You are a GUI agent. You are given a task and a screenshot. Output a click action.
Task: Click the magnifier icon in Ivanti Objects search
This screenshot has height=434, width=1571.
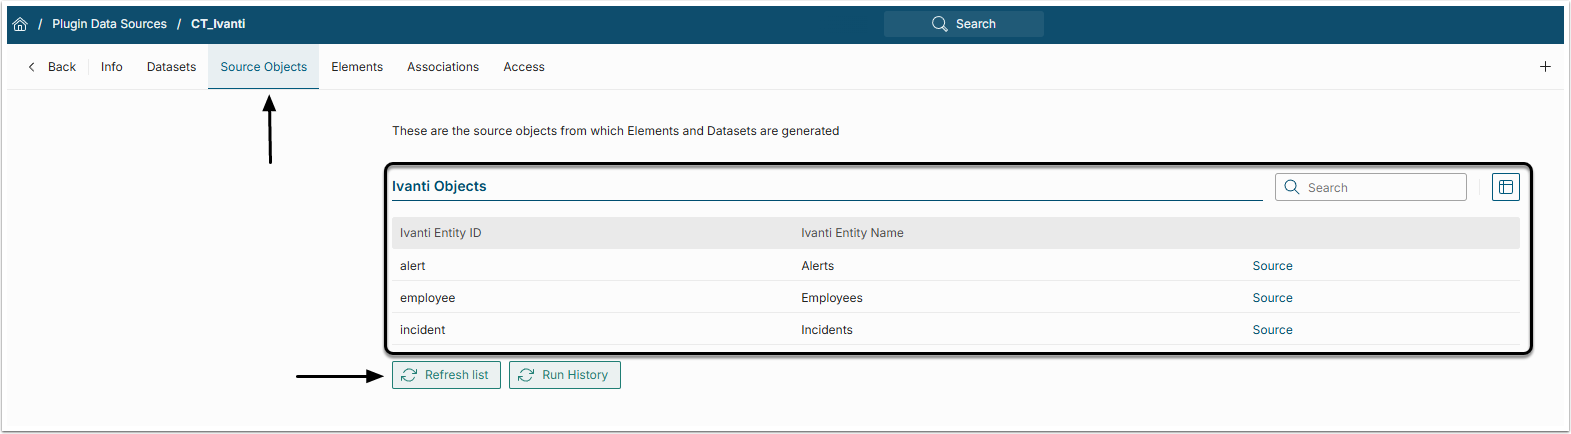1292,187
